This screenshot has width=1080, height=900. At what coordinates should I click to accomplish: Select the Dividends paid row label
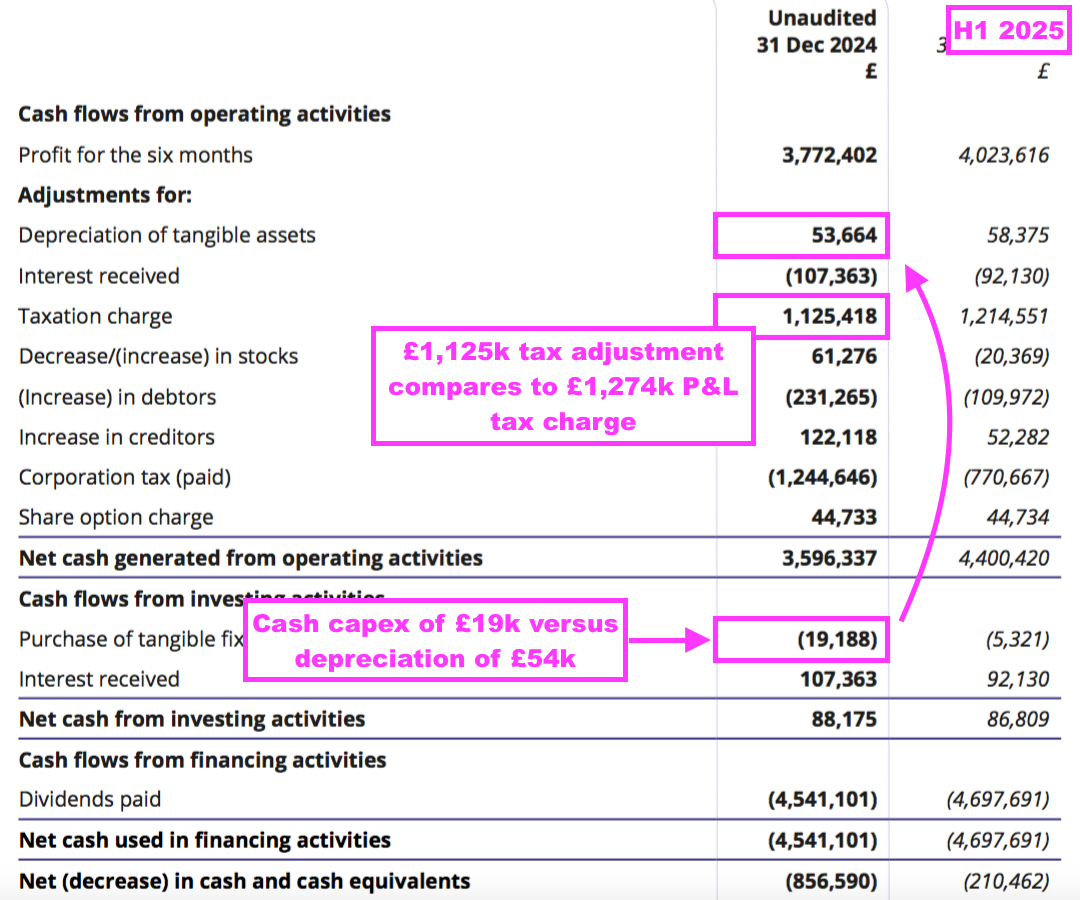(x=89, y=799)
